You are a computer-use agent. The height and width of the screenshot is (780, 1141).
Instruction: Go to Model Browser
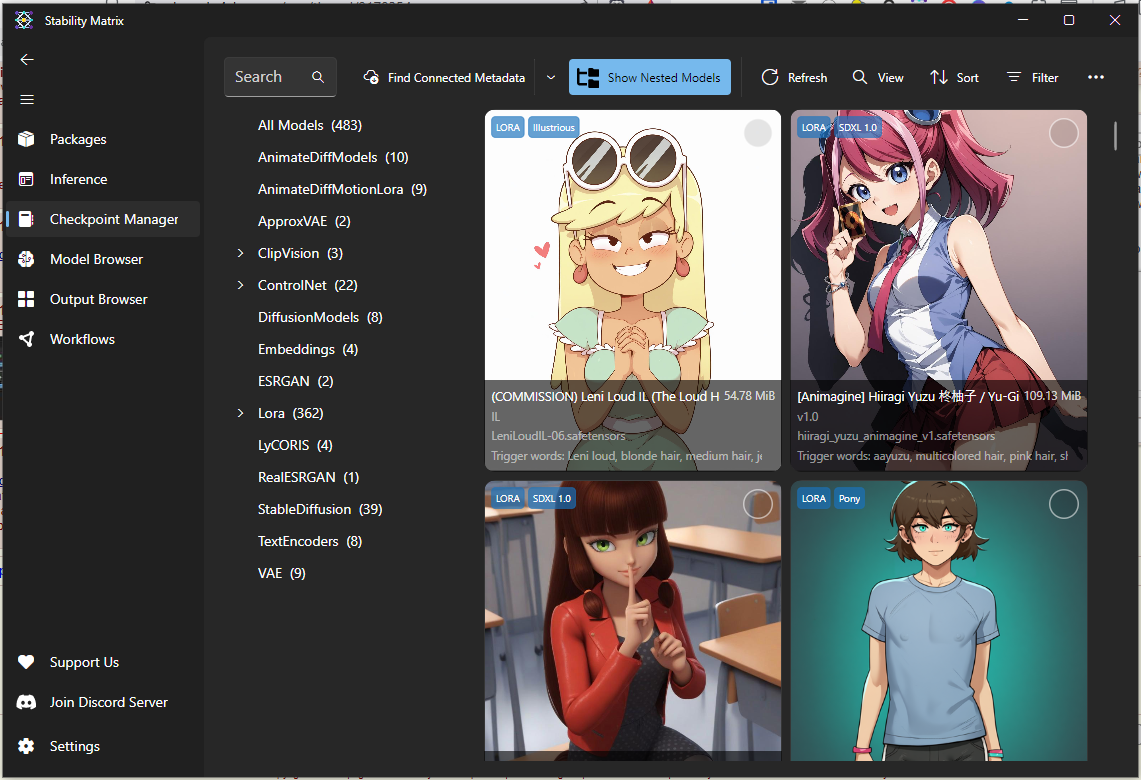pyautogui.click(x=102, y=259)
